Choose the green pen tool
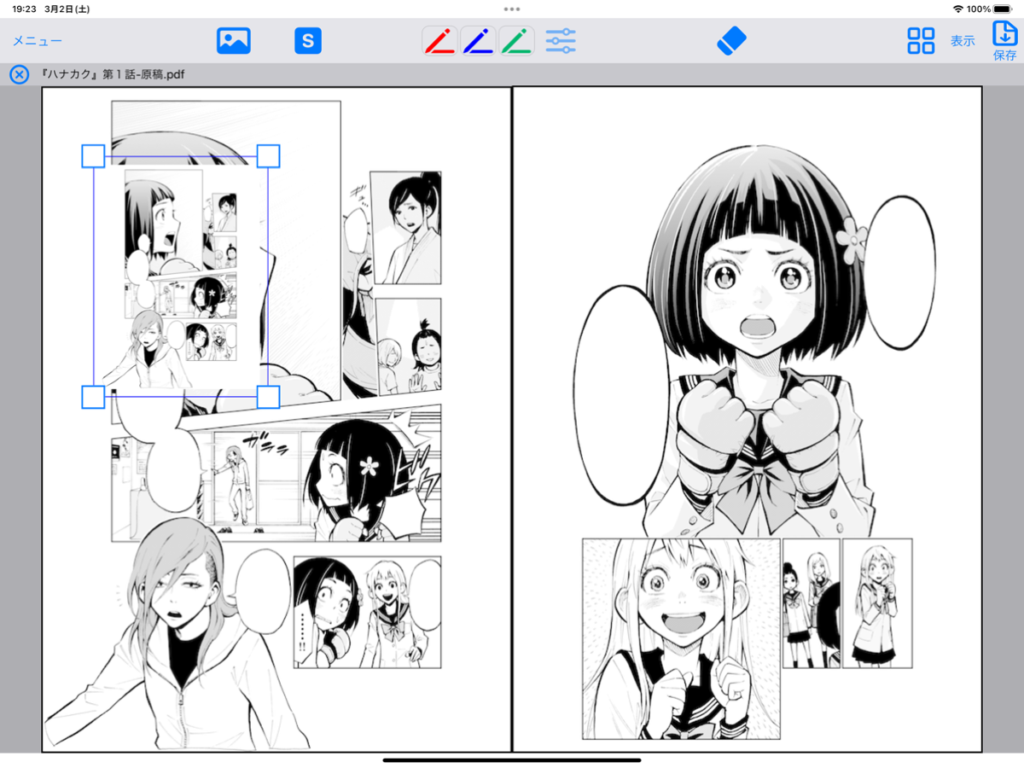This screenshot has height=768, width=1024. click(517, 40)
